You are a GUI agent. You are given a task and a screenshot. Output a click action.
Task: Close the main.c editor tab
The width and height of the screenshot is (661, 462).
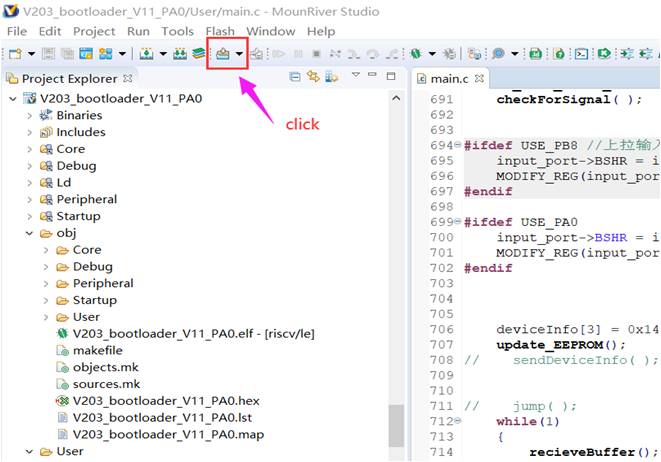click(479, 78)
